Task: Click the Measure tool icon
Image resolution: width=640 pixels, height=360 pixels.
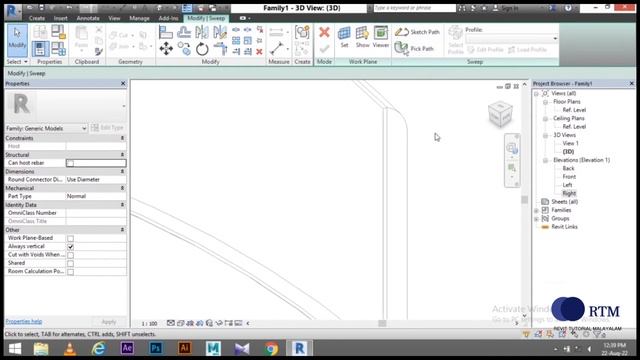Action: tap(276, 49)
